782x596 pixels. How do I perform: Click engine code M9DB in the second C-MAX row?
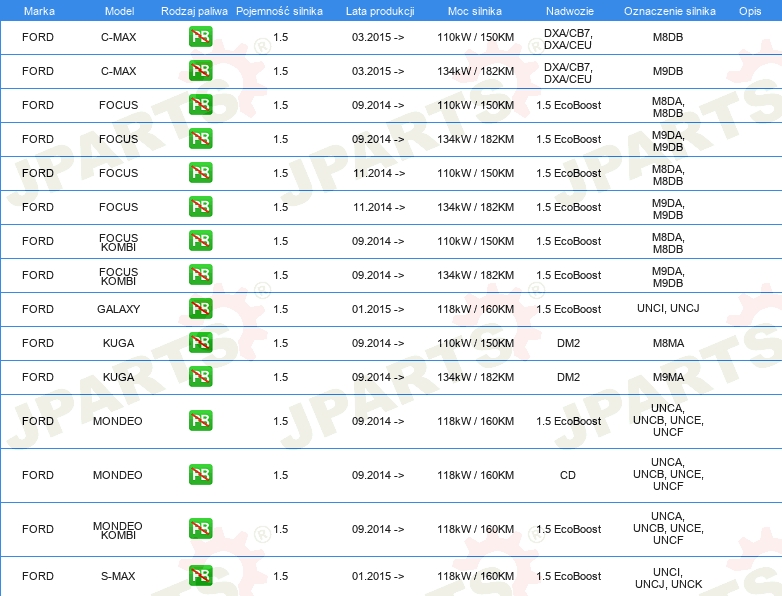[x=668, y=71]
